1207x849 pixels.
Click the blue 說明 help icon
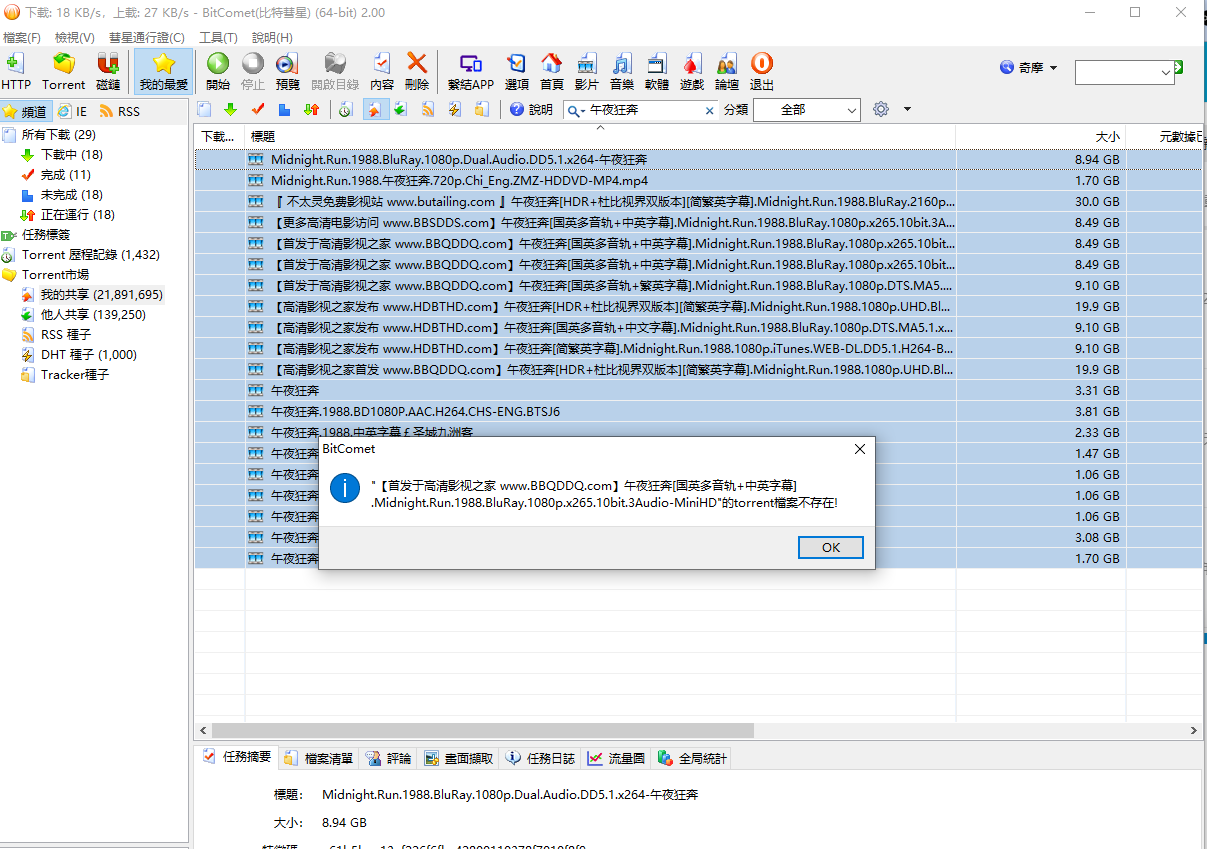[531, 109]
